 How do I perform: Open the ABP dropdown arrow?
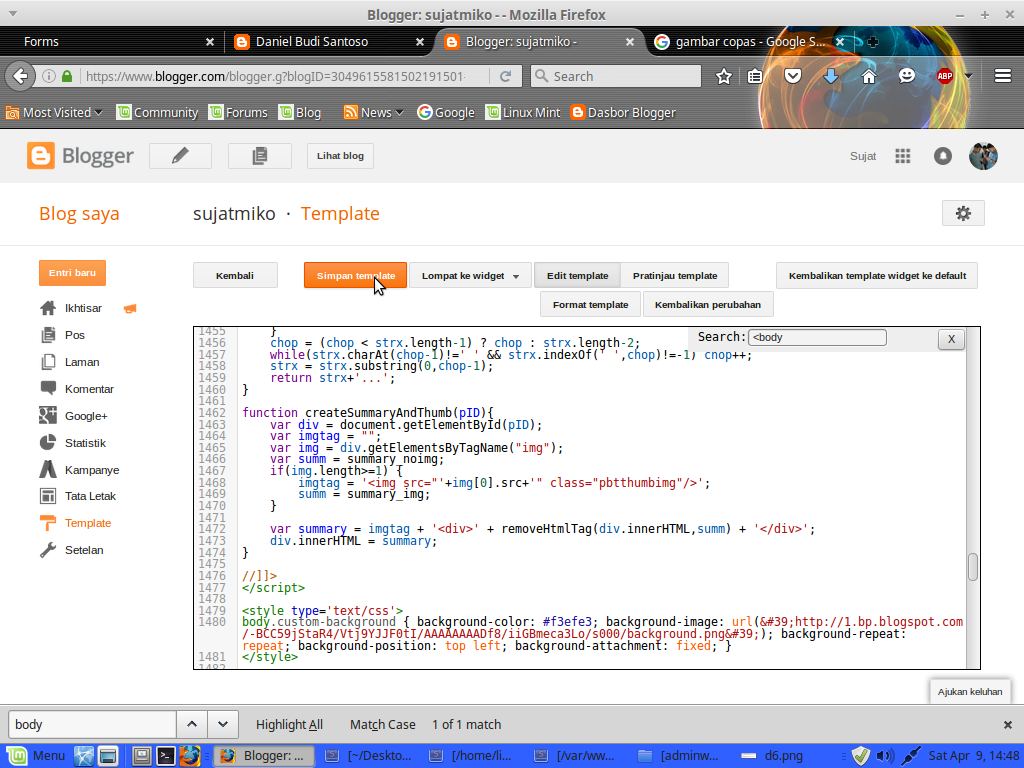click(x=968, y=76)
